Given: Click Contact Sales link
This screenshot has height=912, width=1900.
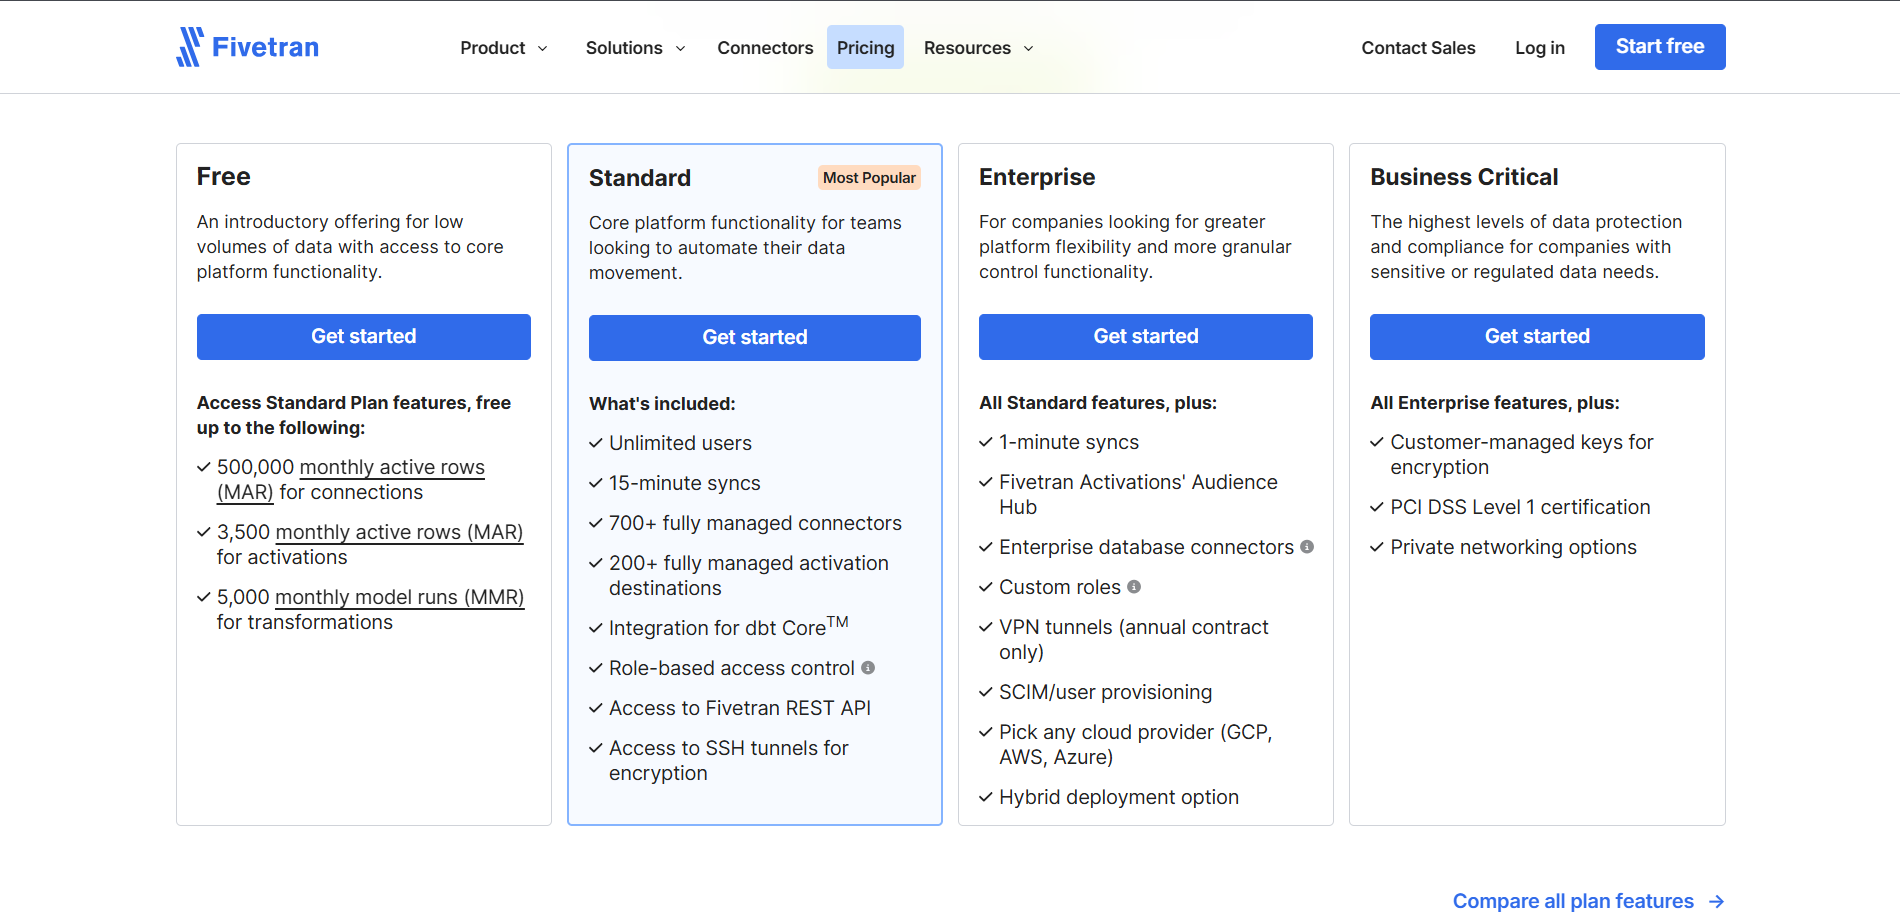Looking at the screenshot, I should click(x=1418, y=48).
